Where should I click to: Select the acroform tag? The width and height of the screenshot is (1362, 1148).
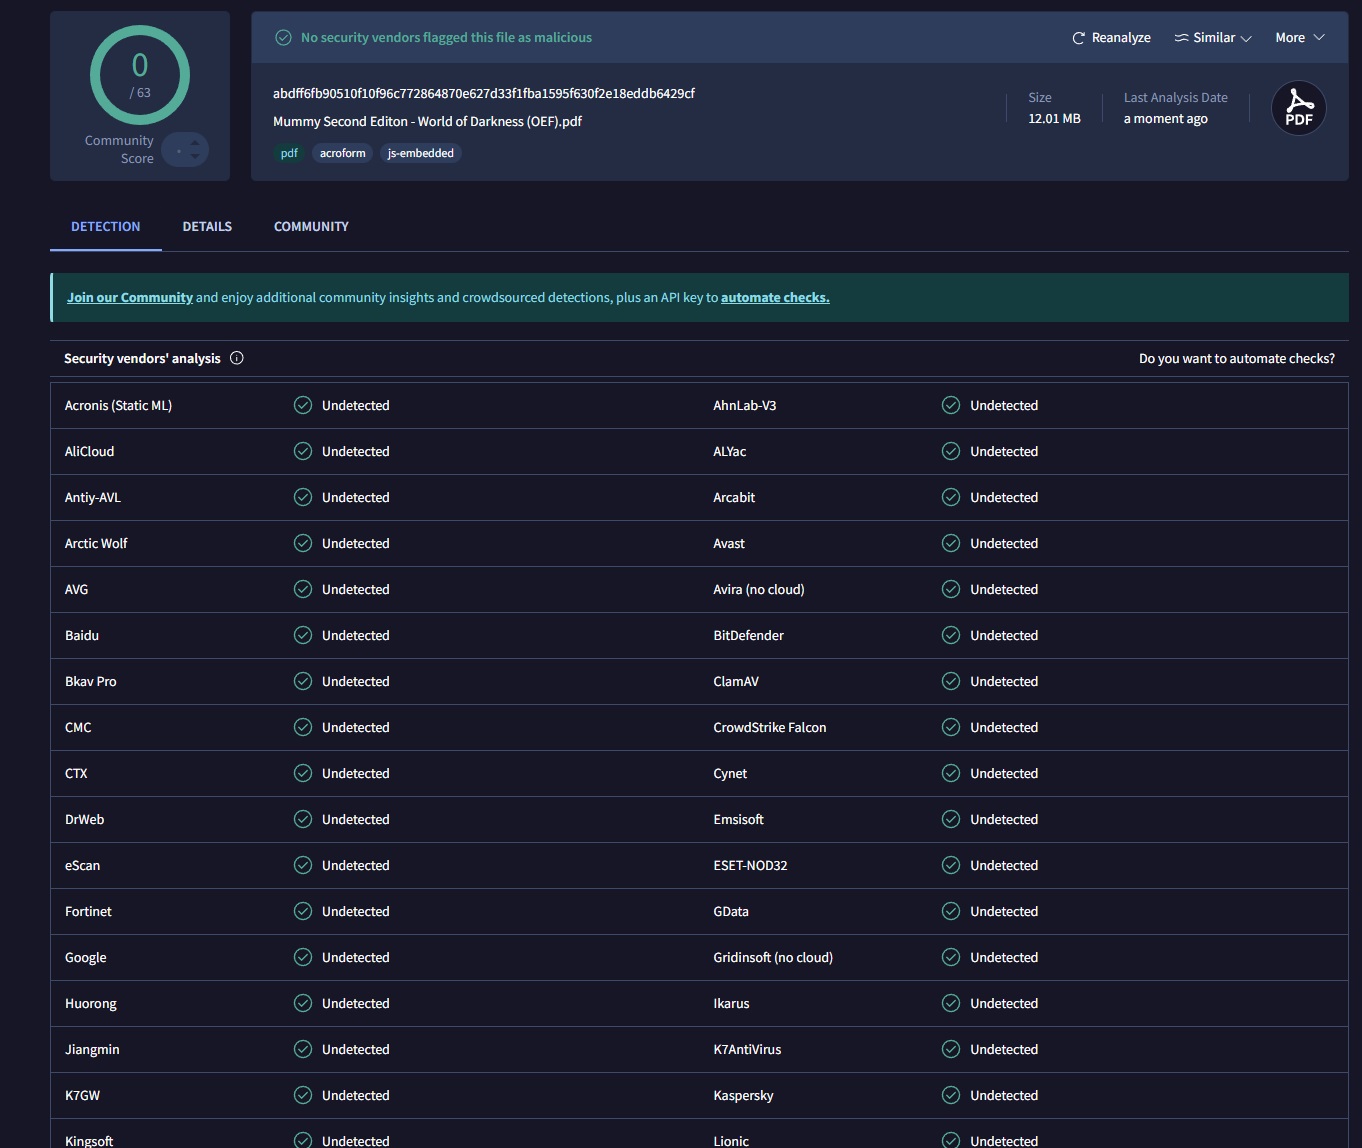tap(343, 153)
